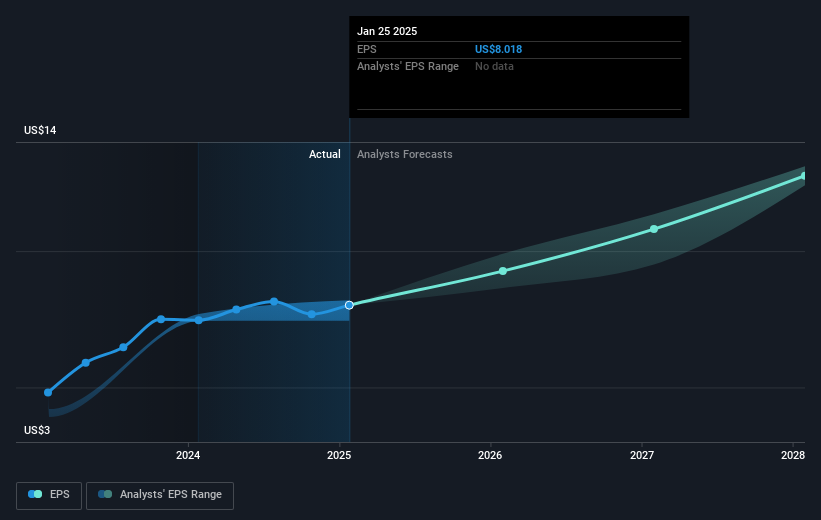Click the 2026 x-axis label
This screenshot has height=520, width=821.
tap(490, 455)
